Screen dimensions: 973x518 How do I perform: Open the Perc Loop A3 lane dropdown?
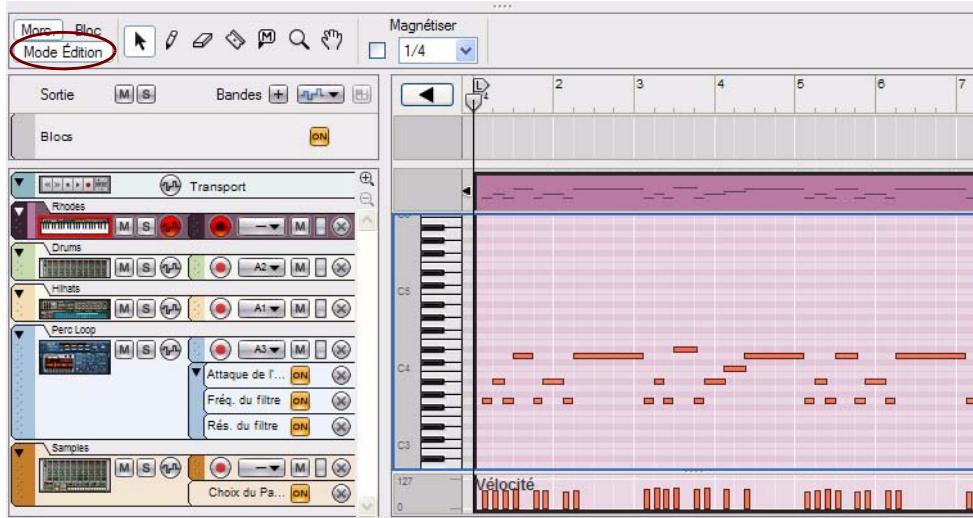[x=261, y=349]
